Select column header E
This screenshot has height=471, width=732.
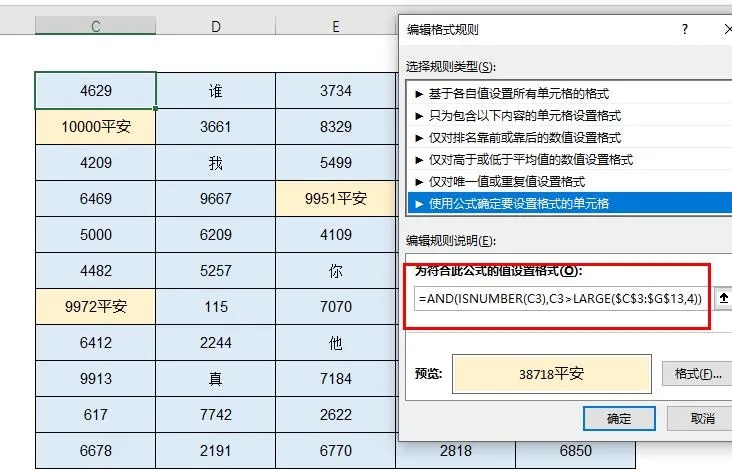tap(336, 26)
